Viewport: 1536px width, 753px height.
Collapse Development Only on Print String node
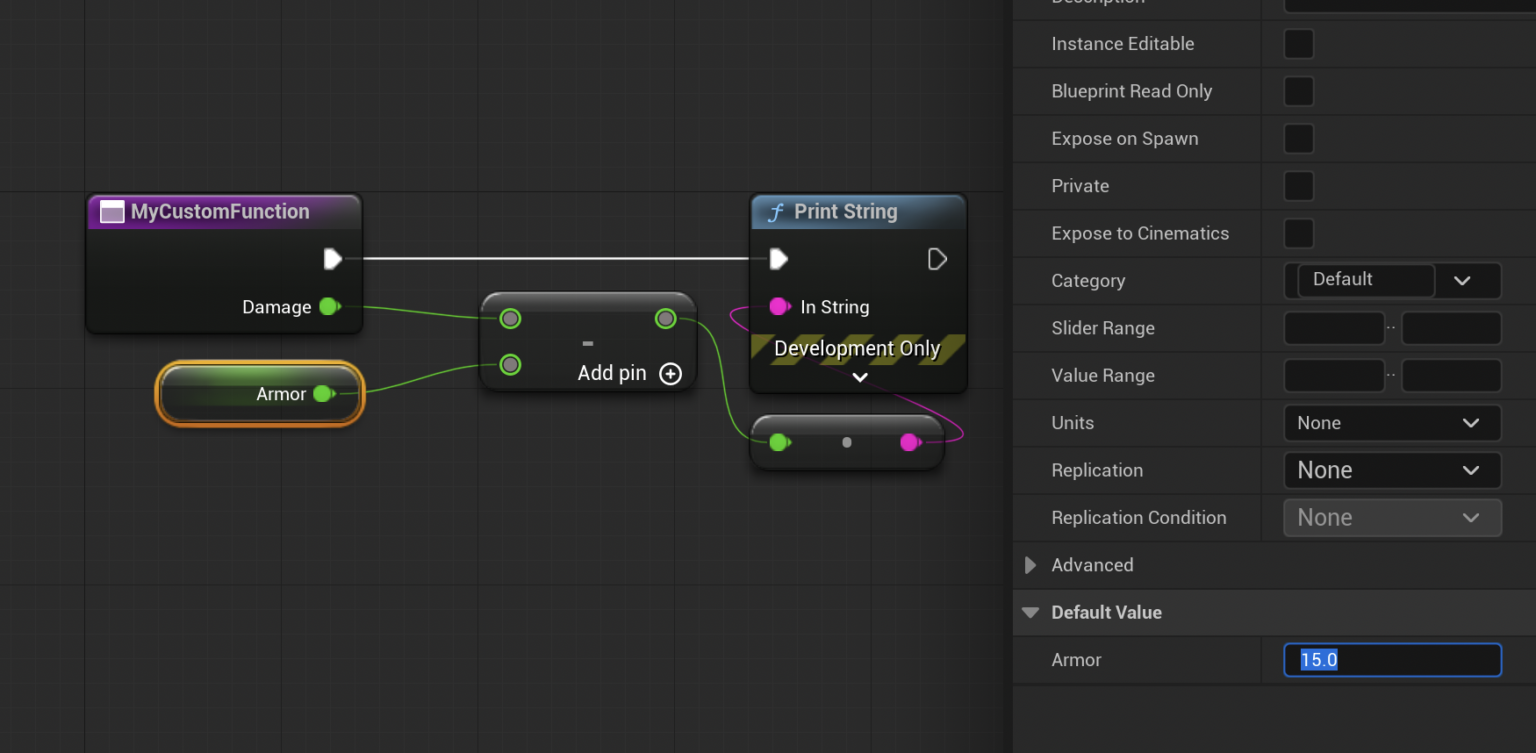click(858, 376)
